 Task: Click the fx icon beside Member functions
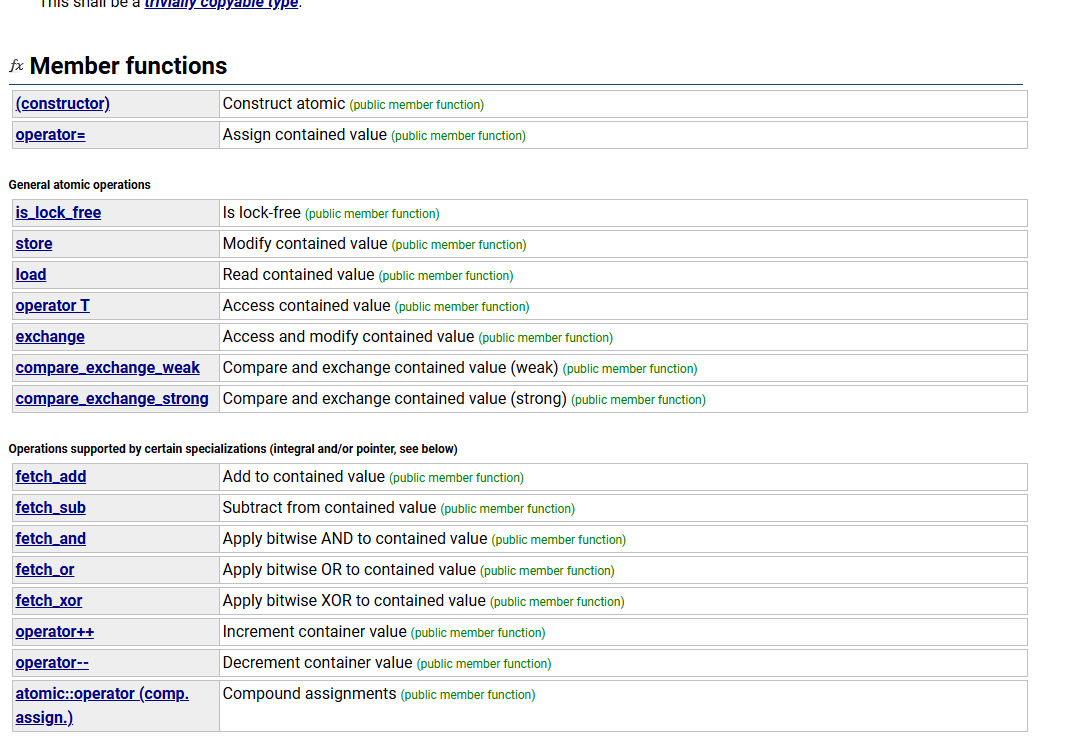pyautogui.click(x=16, y=66)
